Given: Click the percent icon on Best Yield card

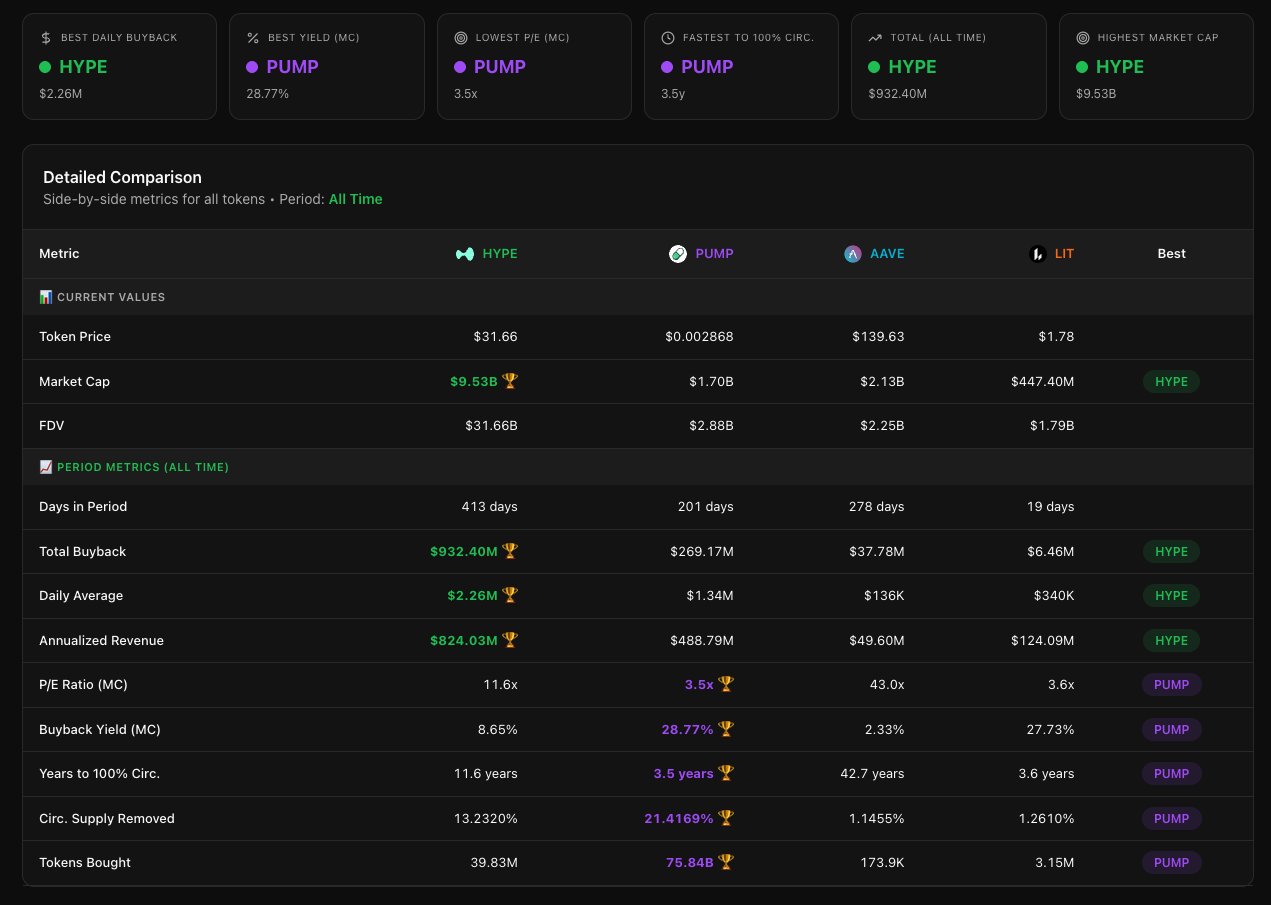Looking at the screenshot, I should (253, 38).
